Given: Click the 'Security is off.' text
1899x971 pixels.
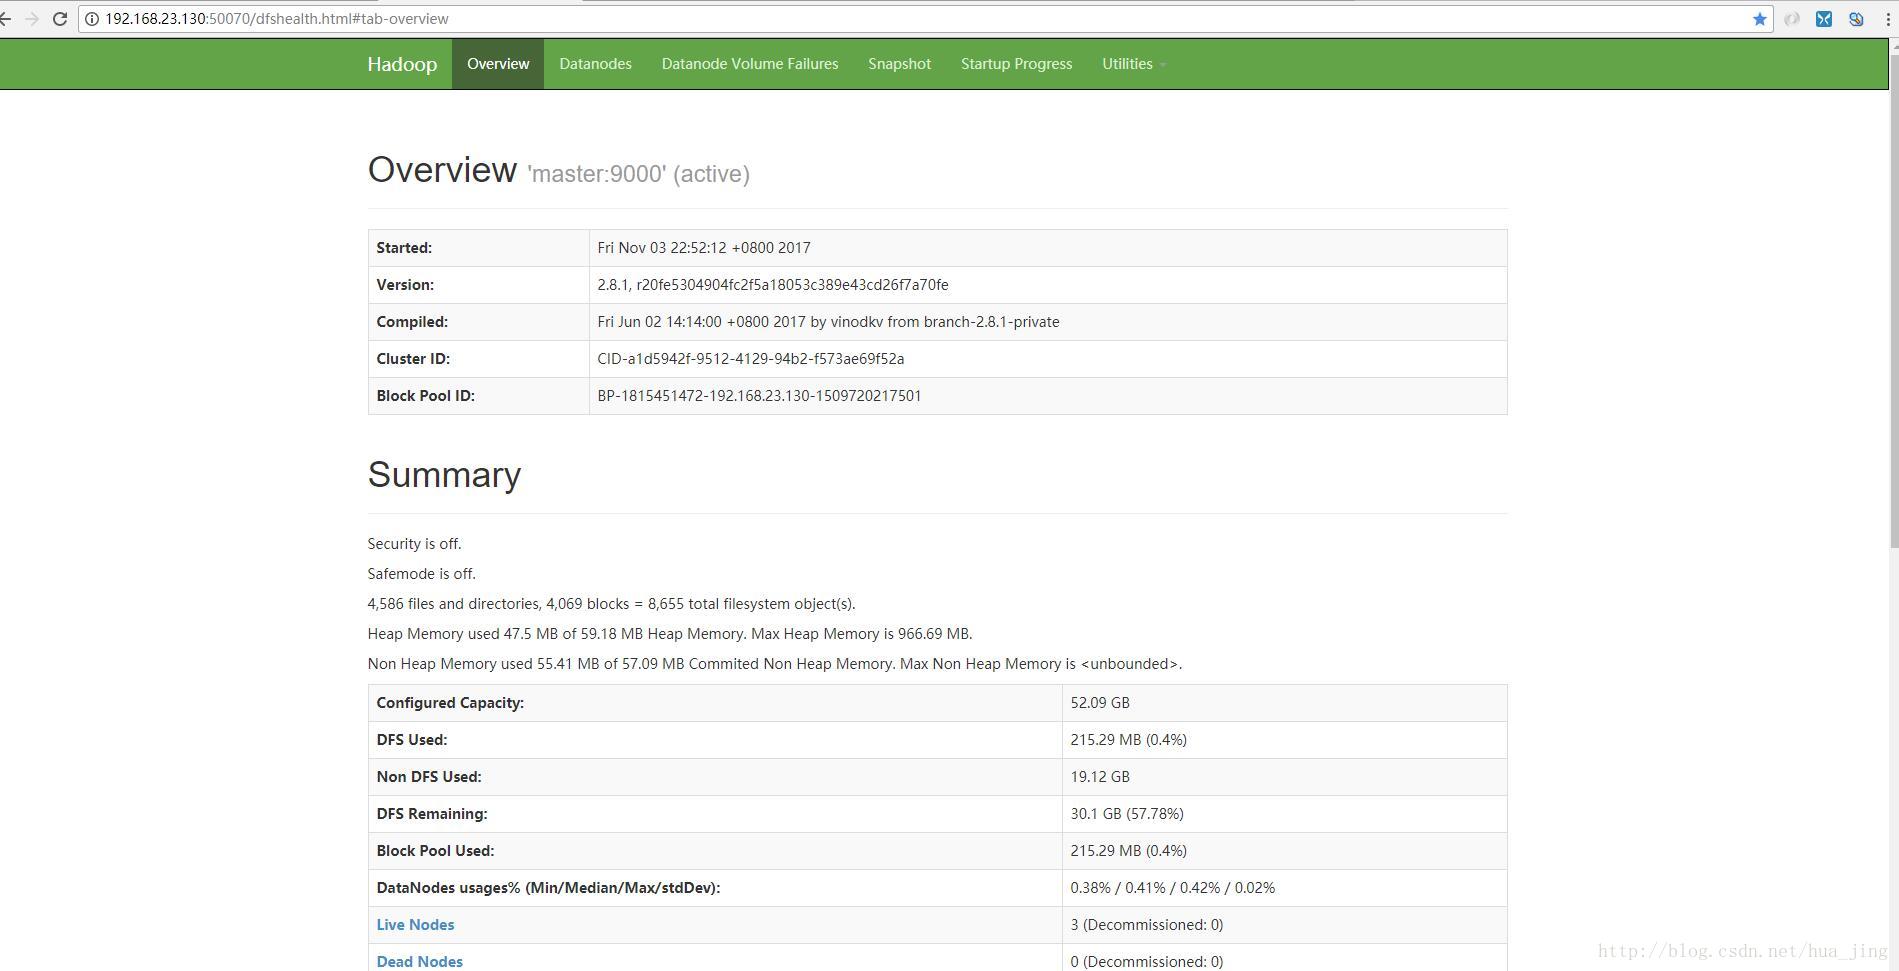Looking at the screenshot, I should coord(414,544).
